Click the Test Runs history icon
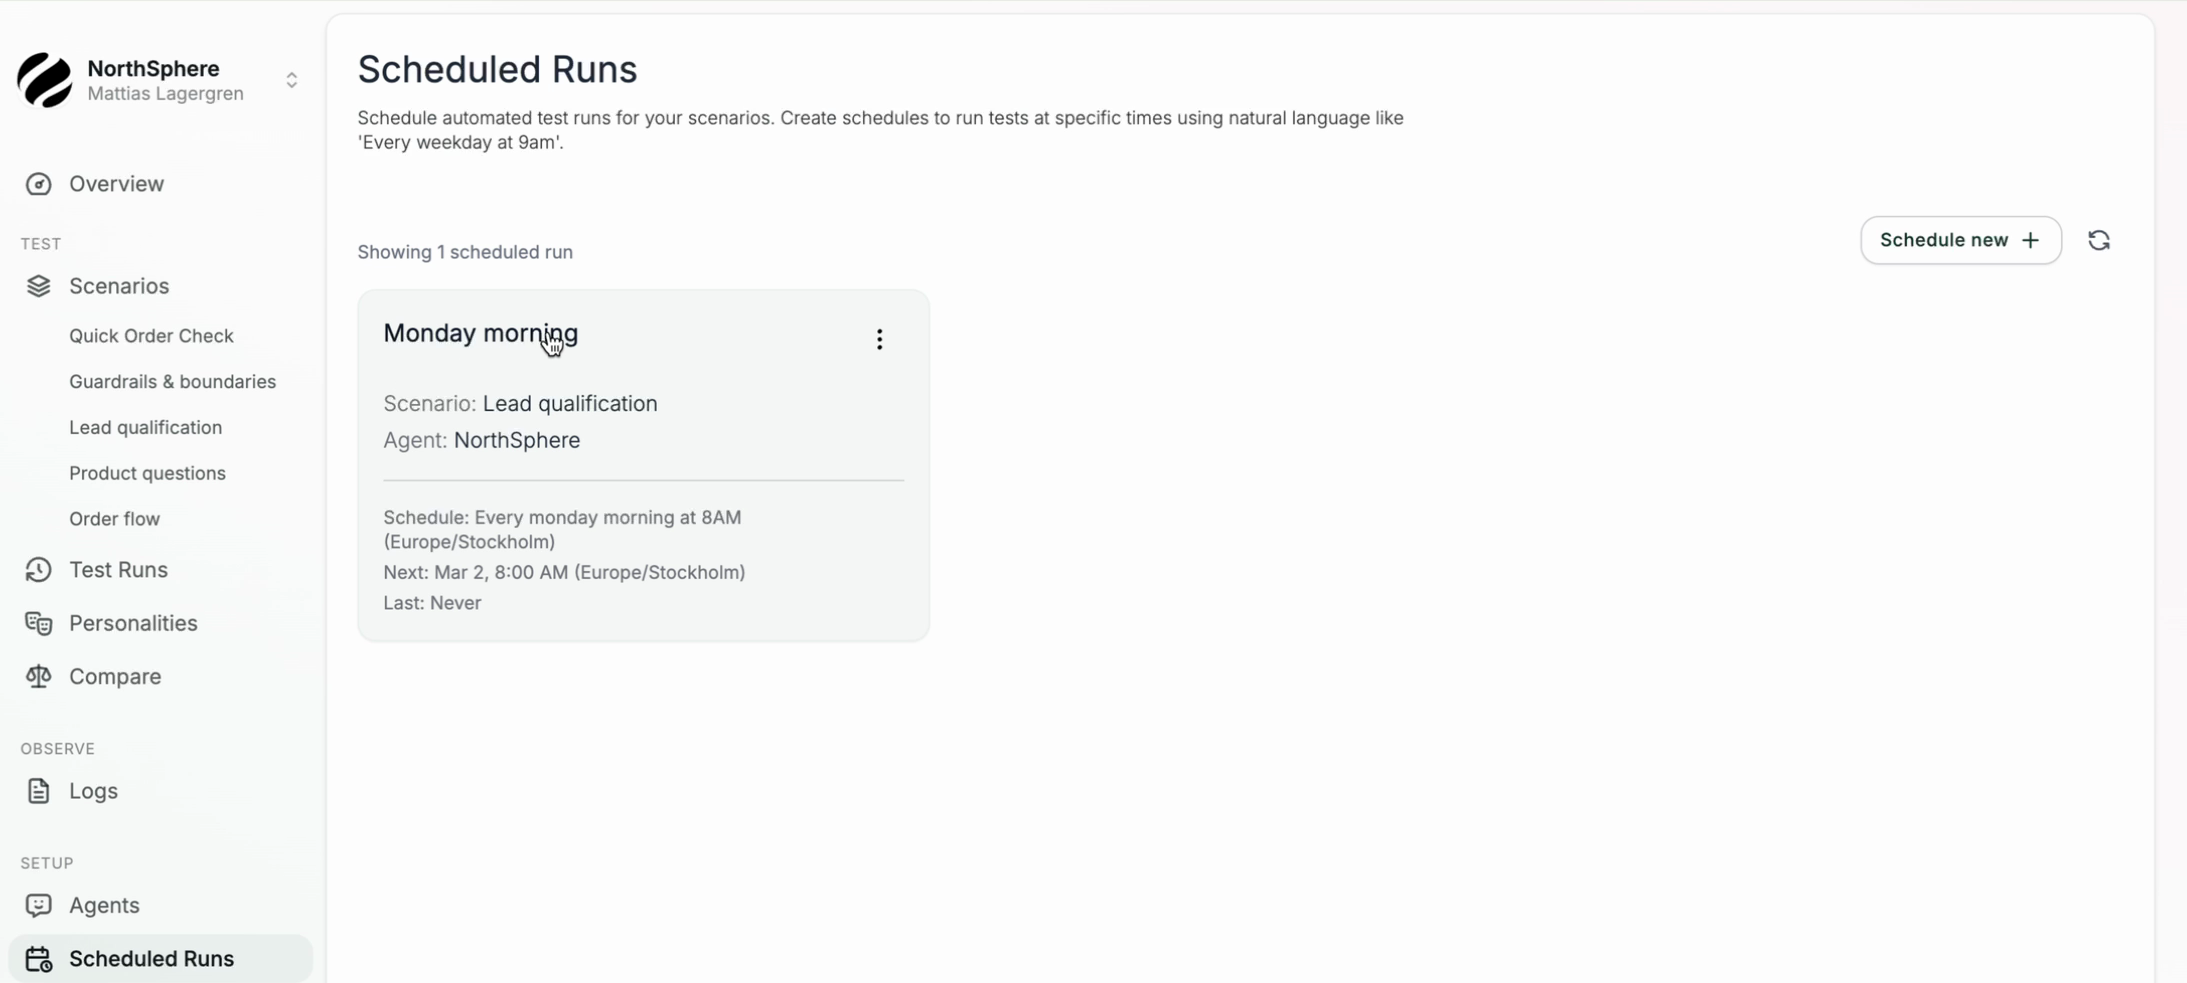This screenshot has width=2187, height=983. tap(39, 570)
